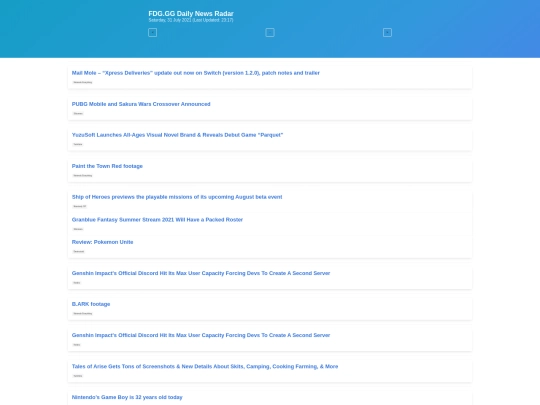Click the source tag under Review: Pokemon Unite
The image size is (540, 405).
point(79,251)
